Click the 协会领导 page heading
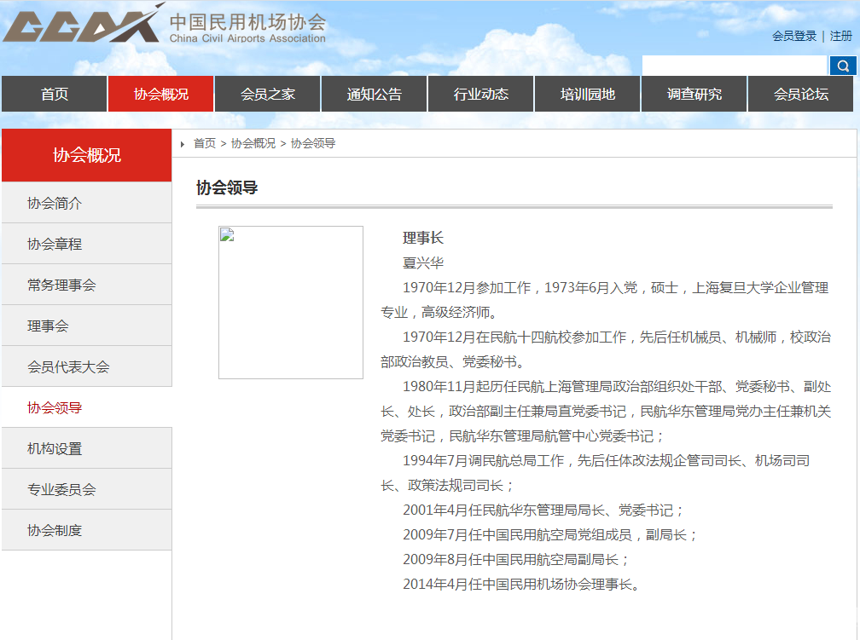The width and height of the screenshot is (860, 640). tap(227, 188)
